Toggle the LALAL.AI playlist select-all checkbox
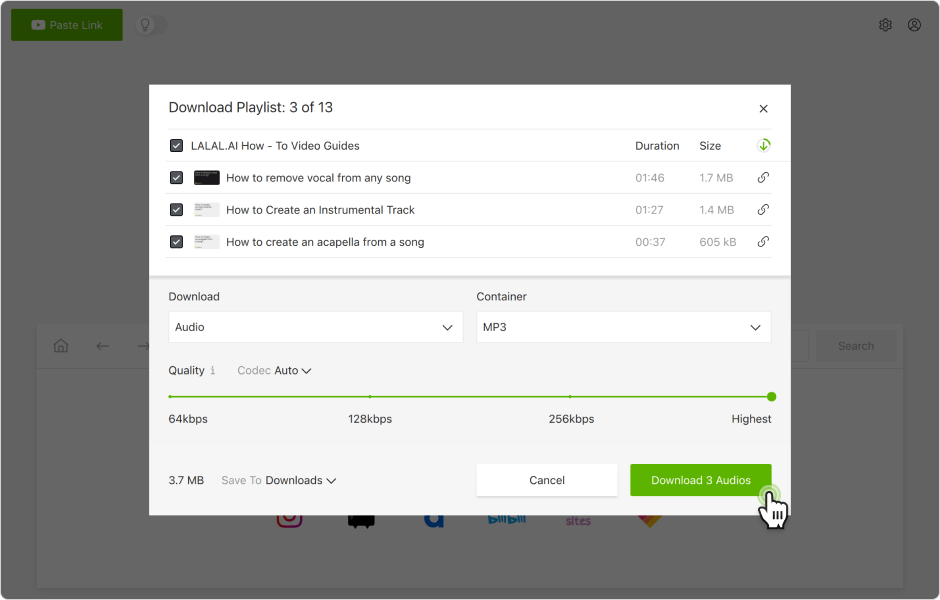This screenshot has height=600, width=940. coord(176,146)
